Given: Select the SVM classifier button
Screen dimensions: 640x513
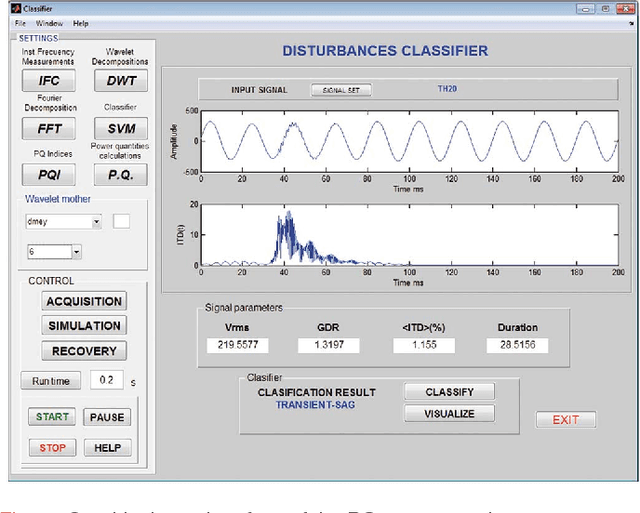Looking at the screenshot, I should click(121, 129).
